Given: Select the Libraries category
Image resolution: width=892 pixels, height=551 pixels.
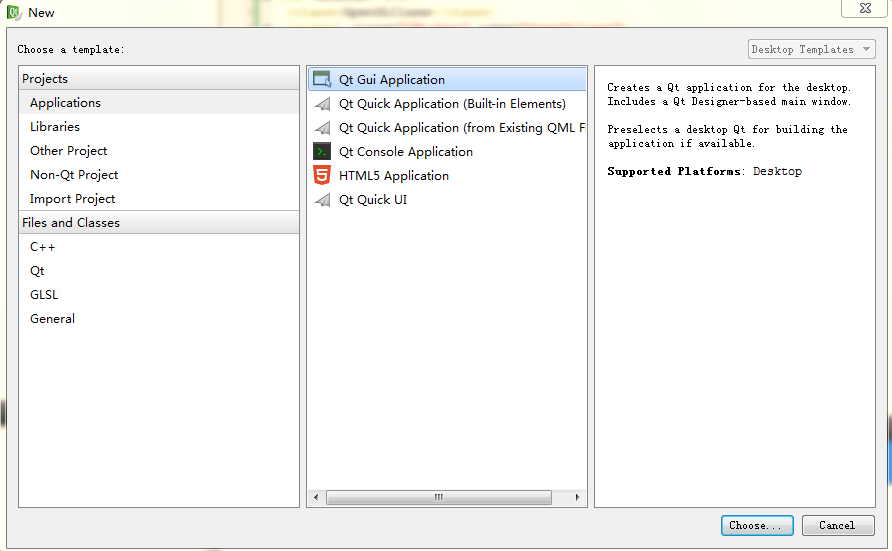Looking at the screenshot, I should [x=159, y=126].
